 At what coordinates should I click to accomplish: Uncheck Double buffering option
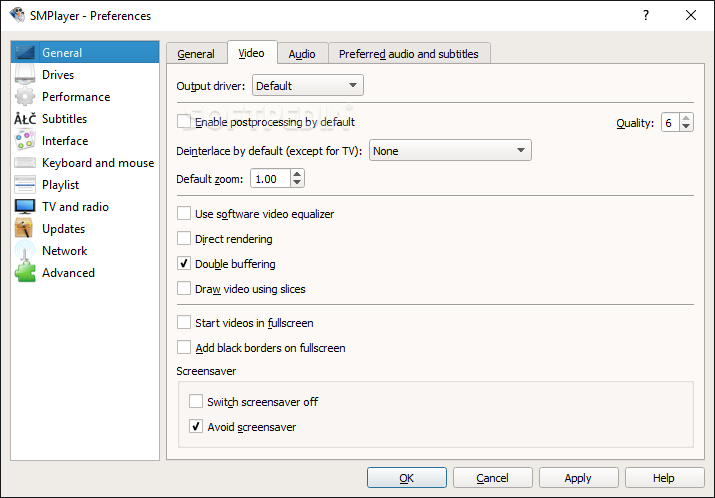point(184,264)
